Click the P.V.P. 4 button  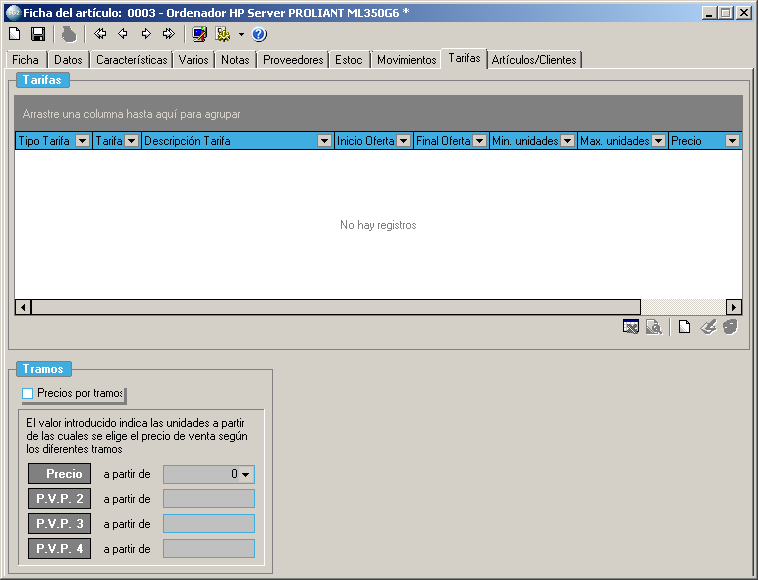(59, 549)
